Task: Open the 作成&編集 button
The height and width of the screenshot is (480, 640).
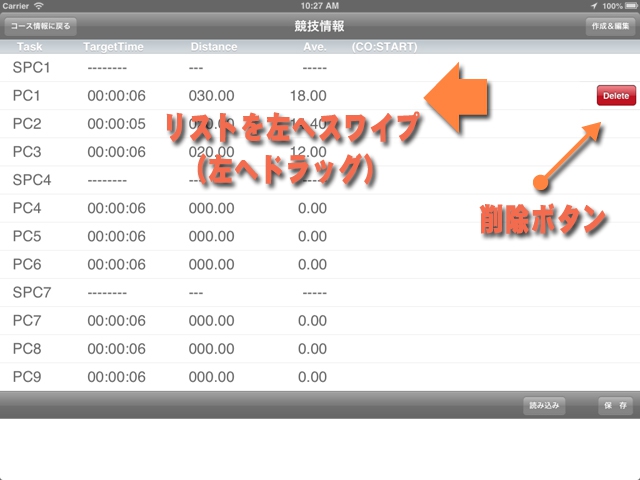Action: click(609, 26)
